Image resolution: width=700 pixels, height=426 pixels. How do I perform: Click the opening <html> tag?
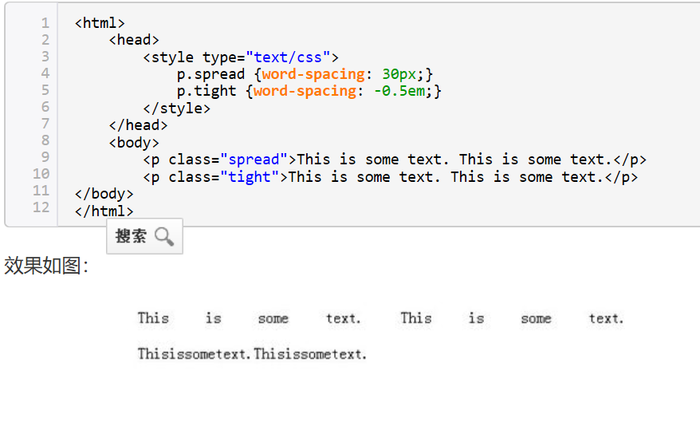[100, 23]
